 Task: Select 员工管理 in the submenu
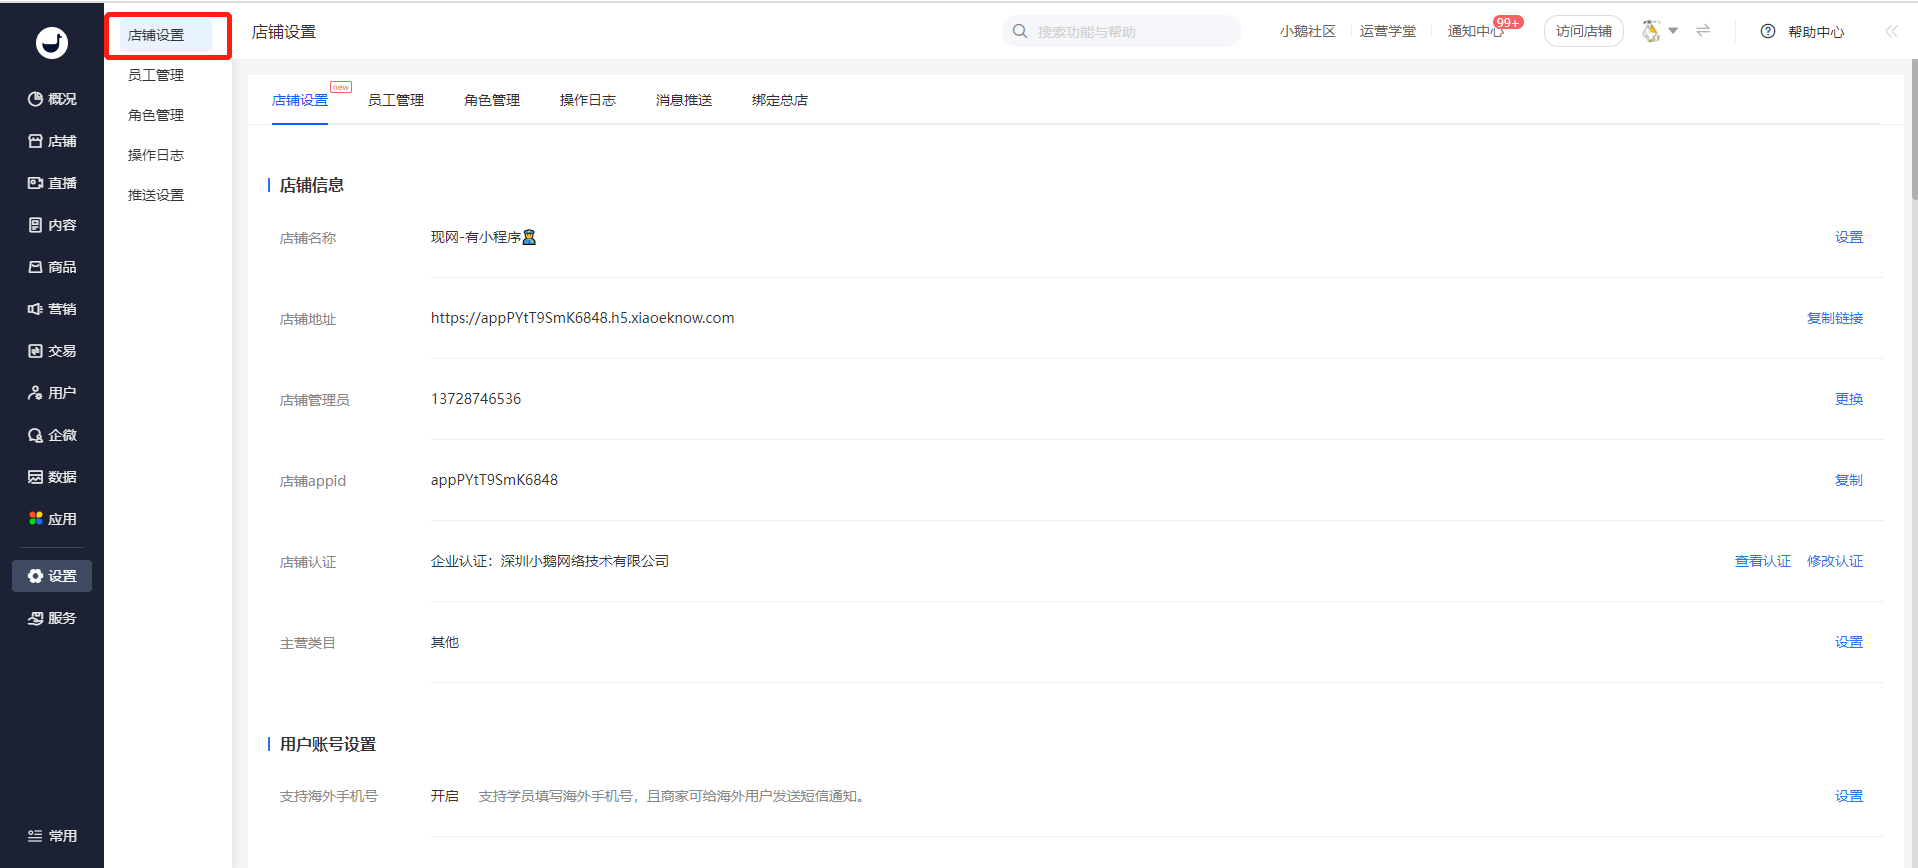[x=156, y=75]
